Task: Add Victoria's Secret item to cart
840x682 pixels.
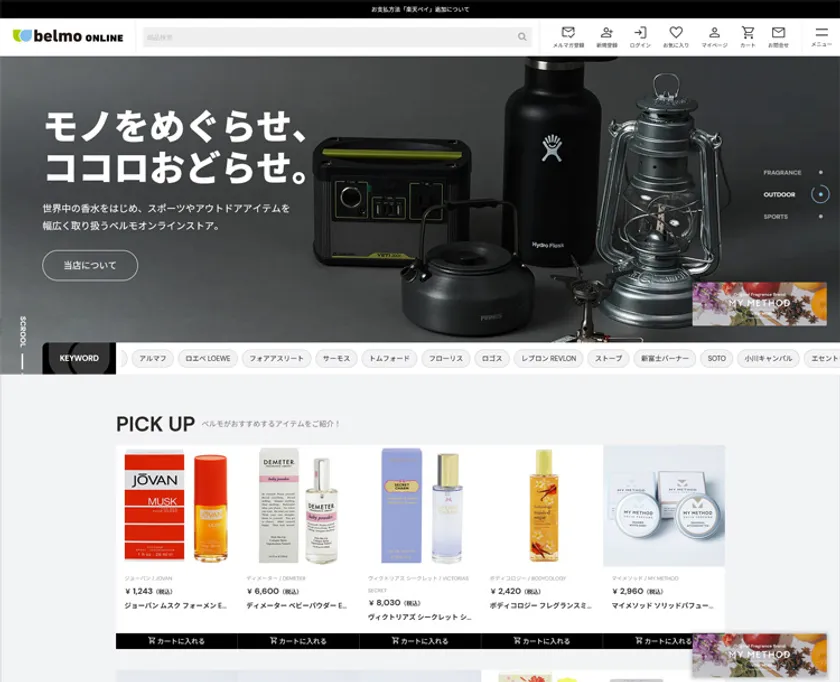Action: coord(421,641)
